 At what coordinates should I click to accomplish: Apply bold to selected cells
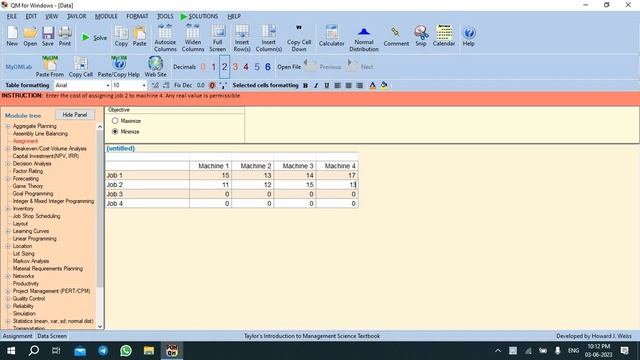[x=305, y=85]
